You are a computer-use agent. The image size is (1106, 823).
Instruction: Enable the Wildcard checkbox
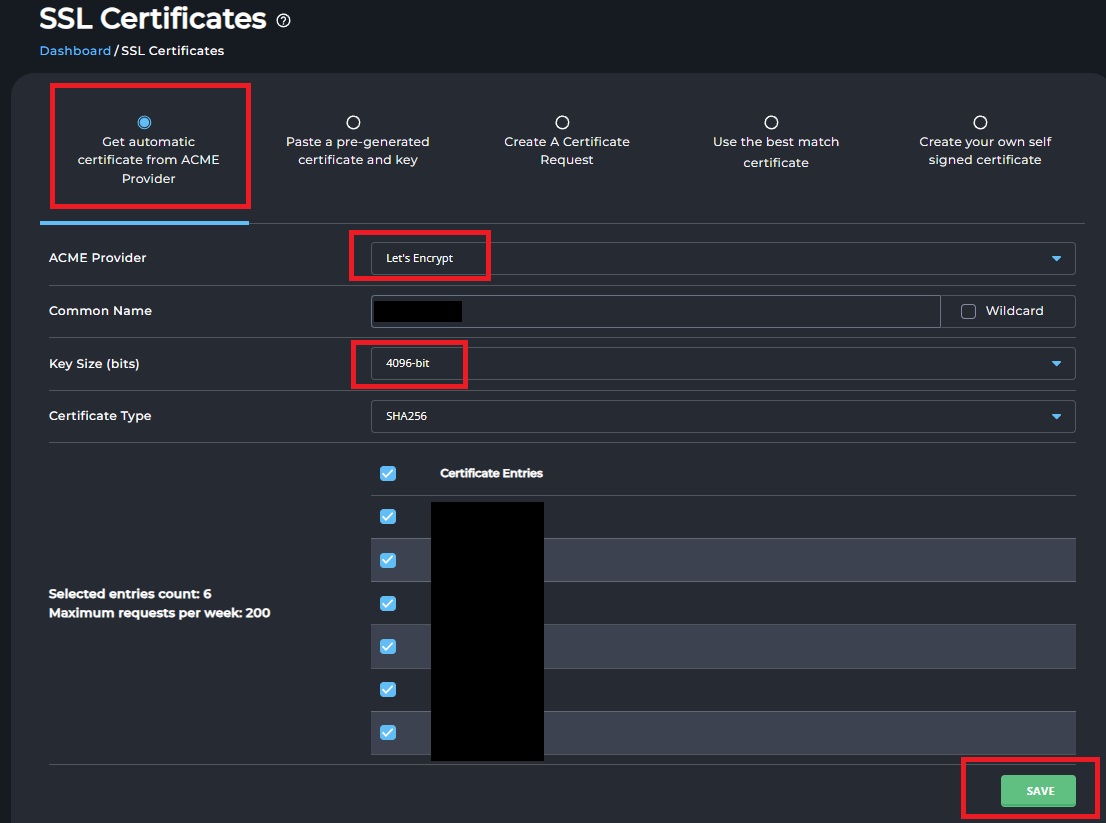click(968, 311)
